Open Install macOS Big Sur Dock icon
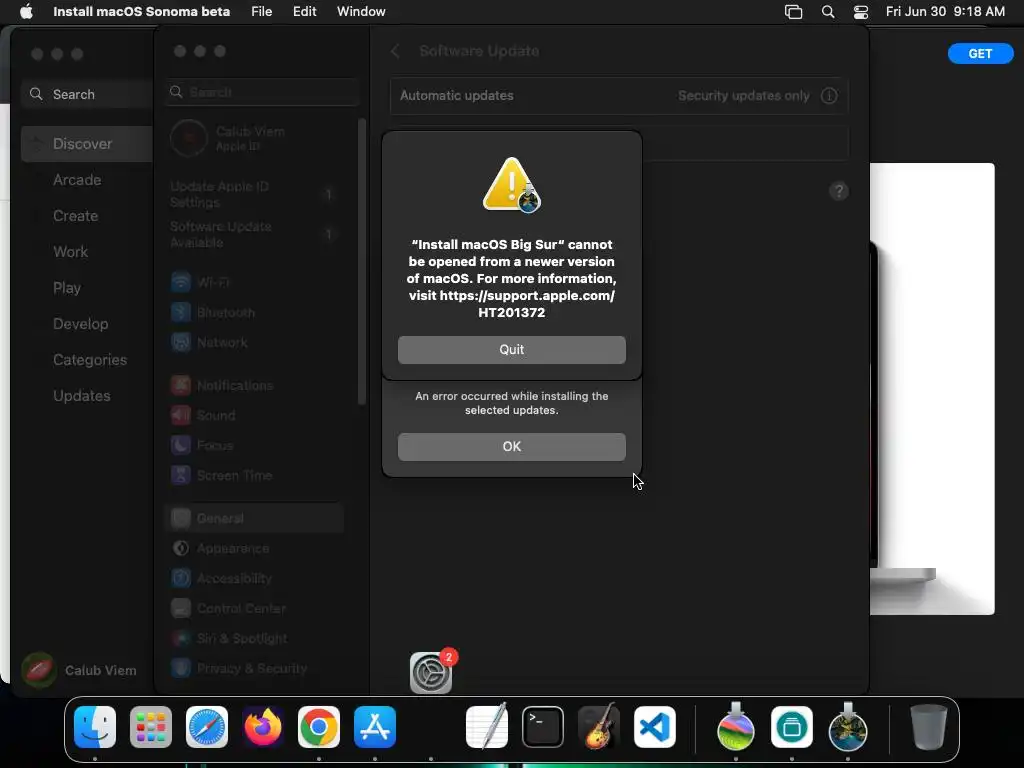The width and height of the screenshot is (1024, 768). click(x=848, y=727)
